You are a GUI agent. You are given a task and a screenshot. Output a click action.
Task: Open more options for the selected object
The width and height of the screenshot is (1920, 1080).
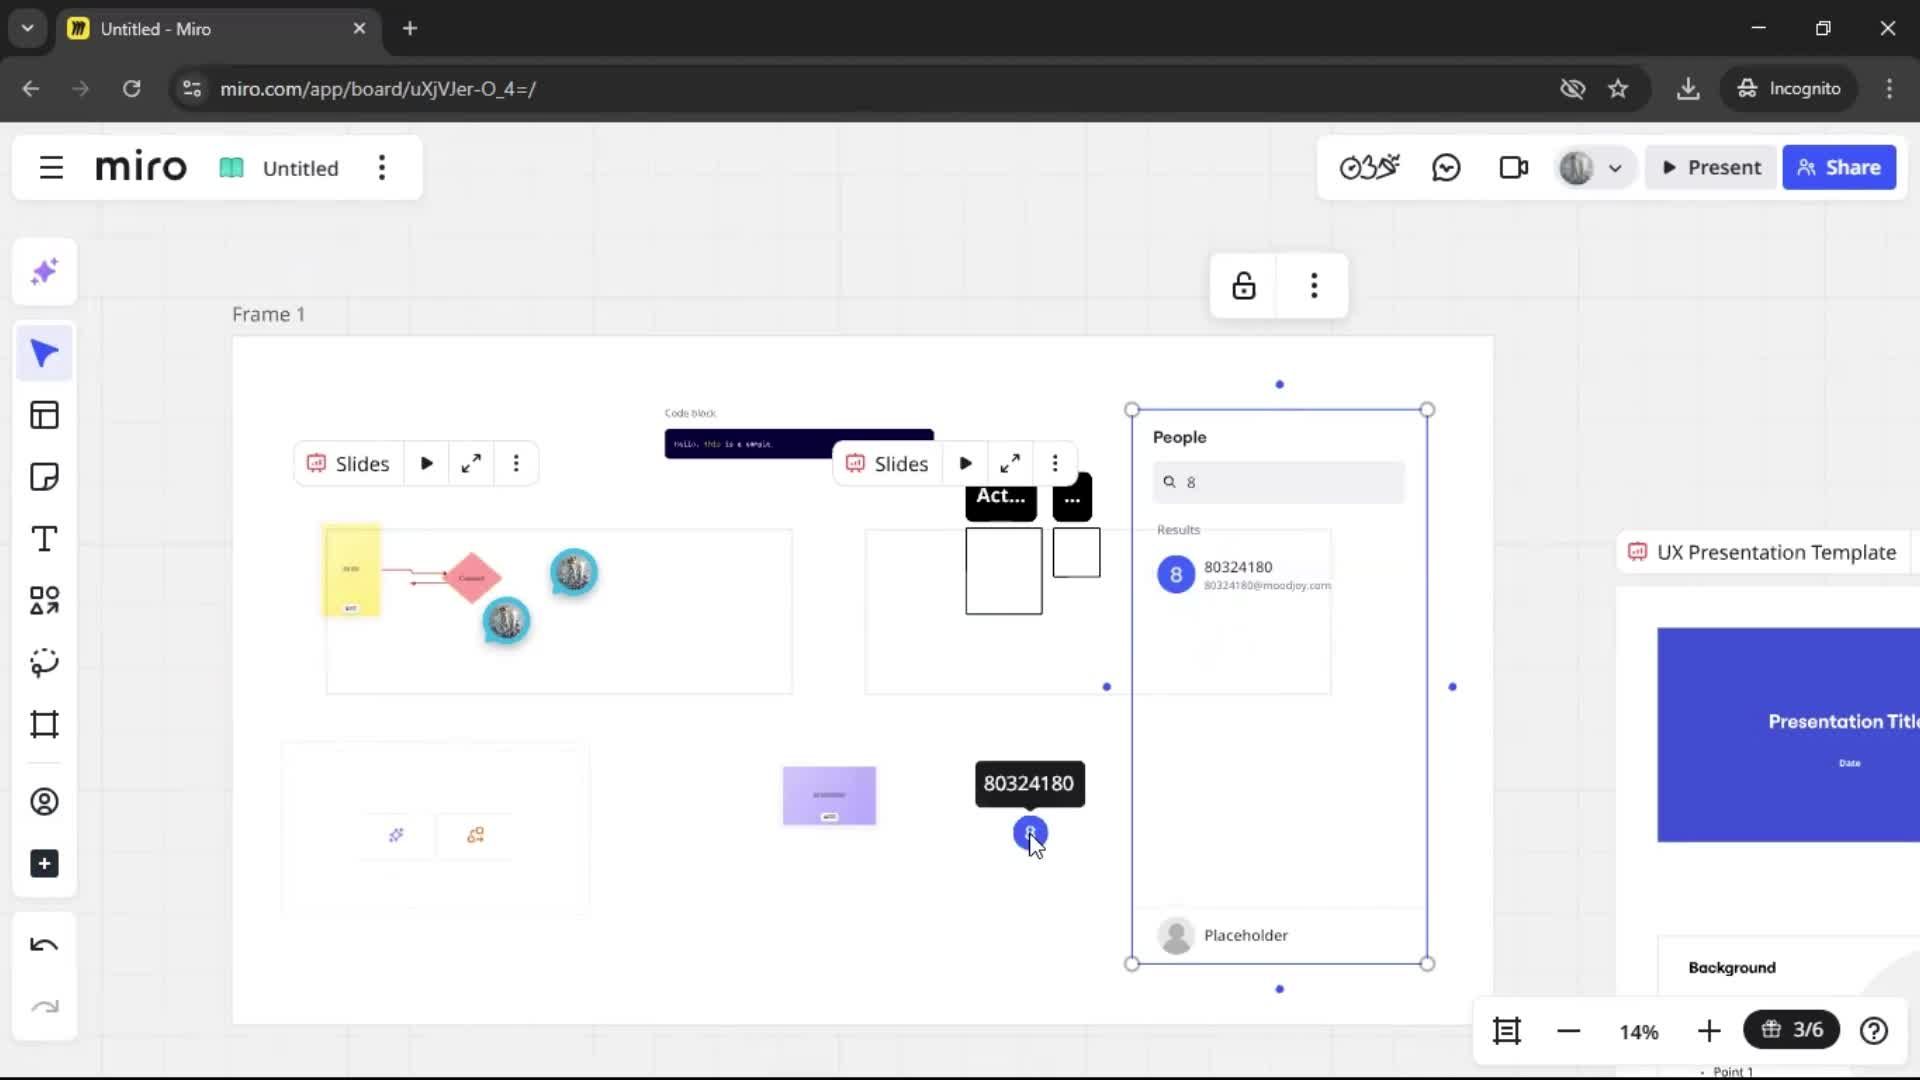click(1314, 286)
